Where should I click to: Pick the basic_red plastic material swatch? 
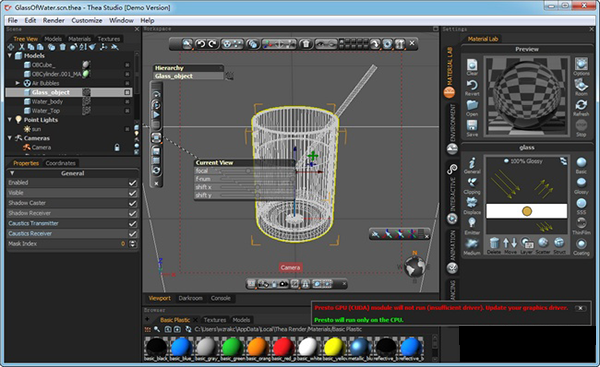pyautogui.click(x=284, y=347)
